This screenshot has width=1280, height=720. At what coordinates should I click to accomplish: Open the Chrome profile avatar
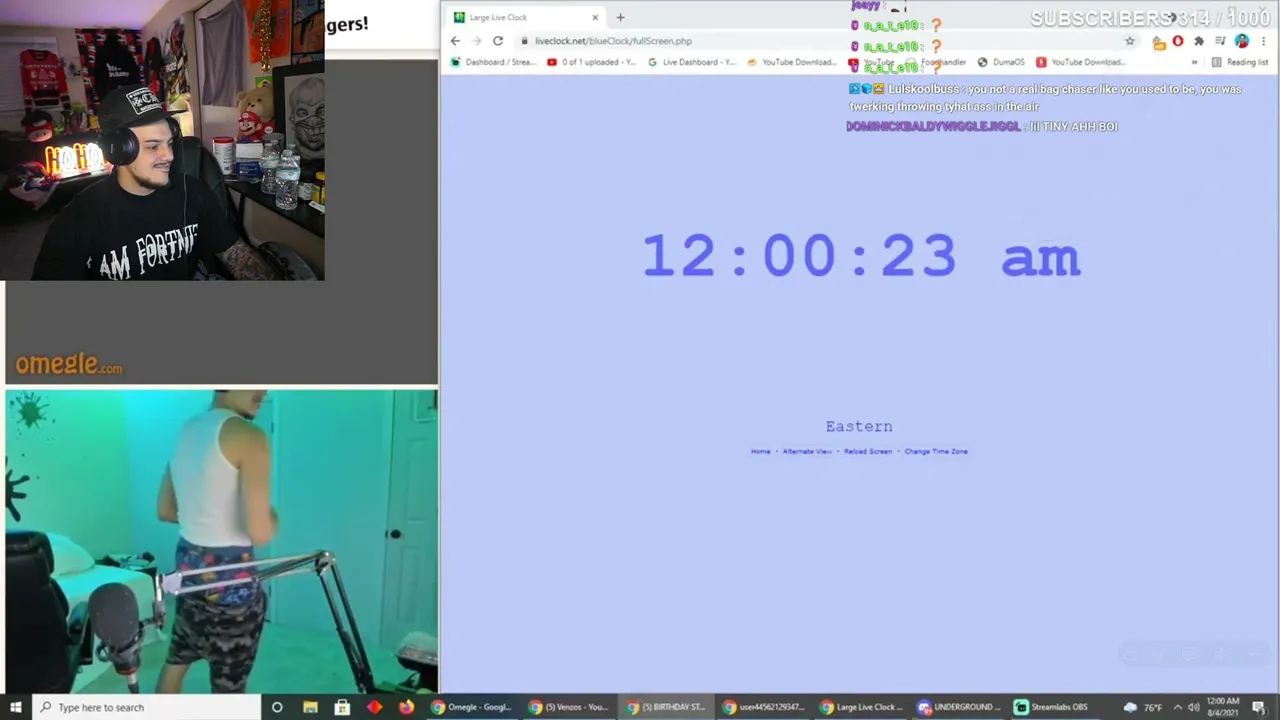click(x=1242, y=41)
